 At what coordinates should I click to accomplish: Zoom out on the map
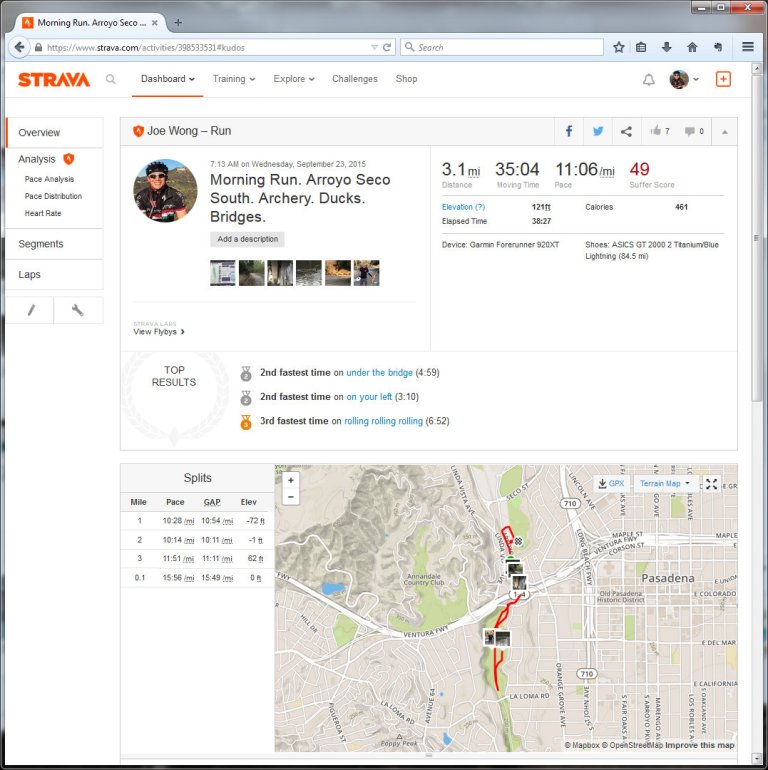pos(291,496)
